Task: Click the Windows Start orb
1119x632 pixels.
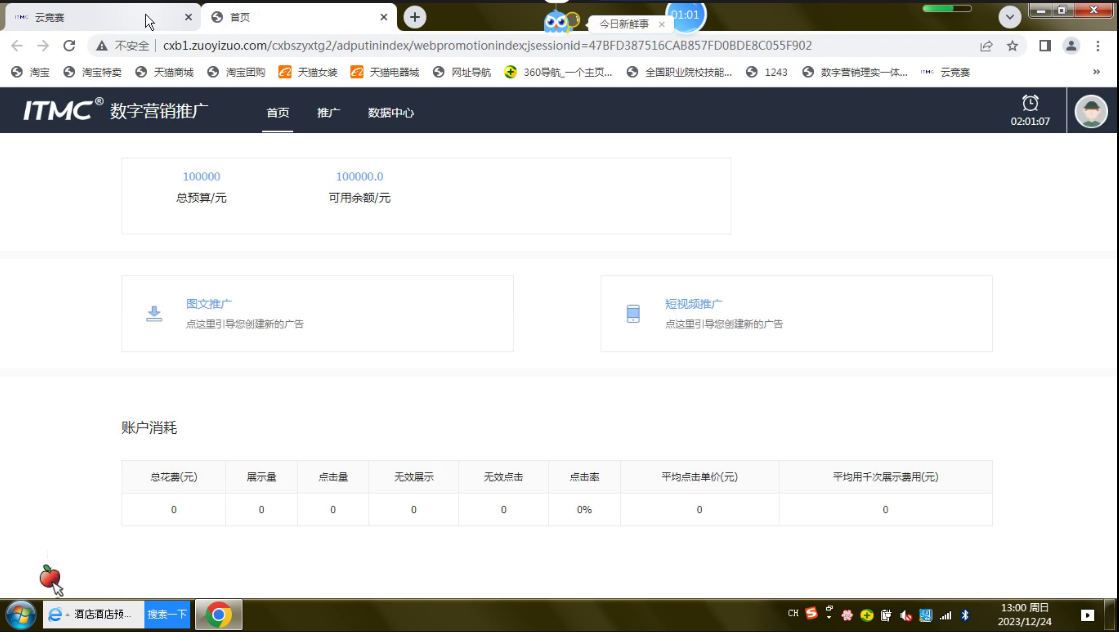Action: point(21,614)
